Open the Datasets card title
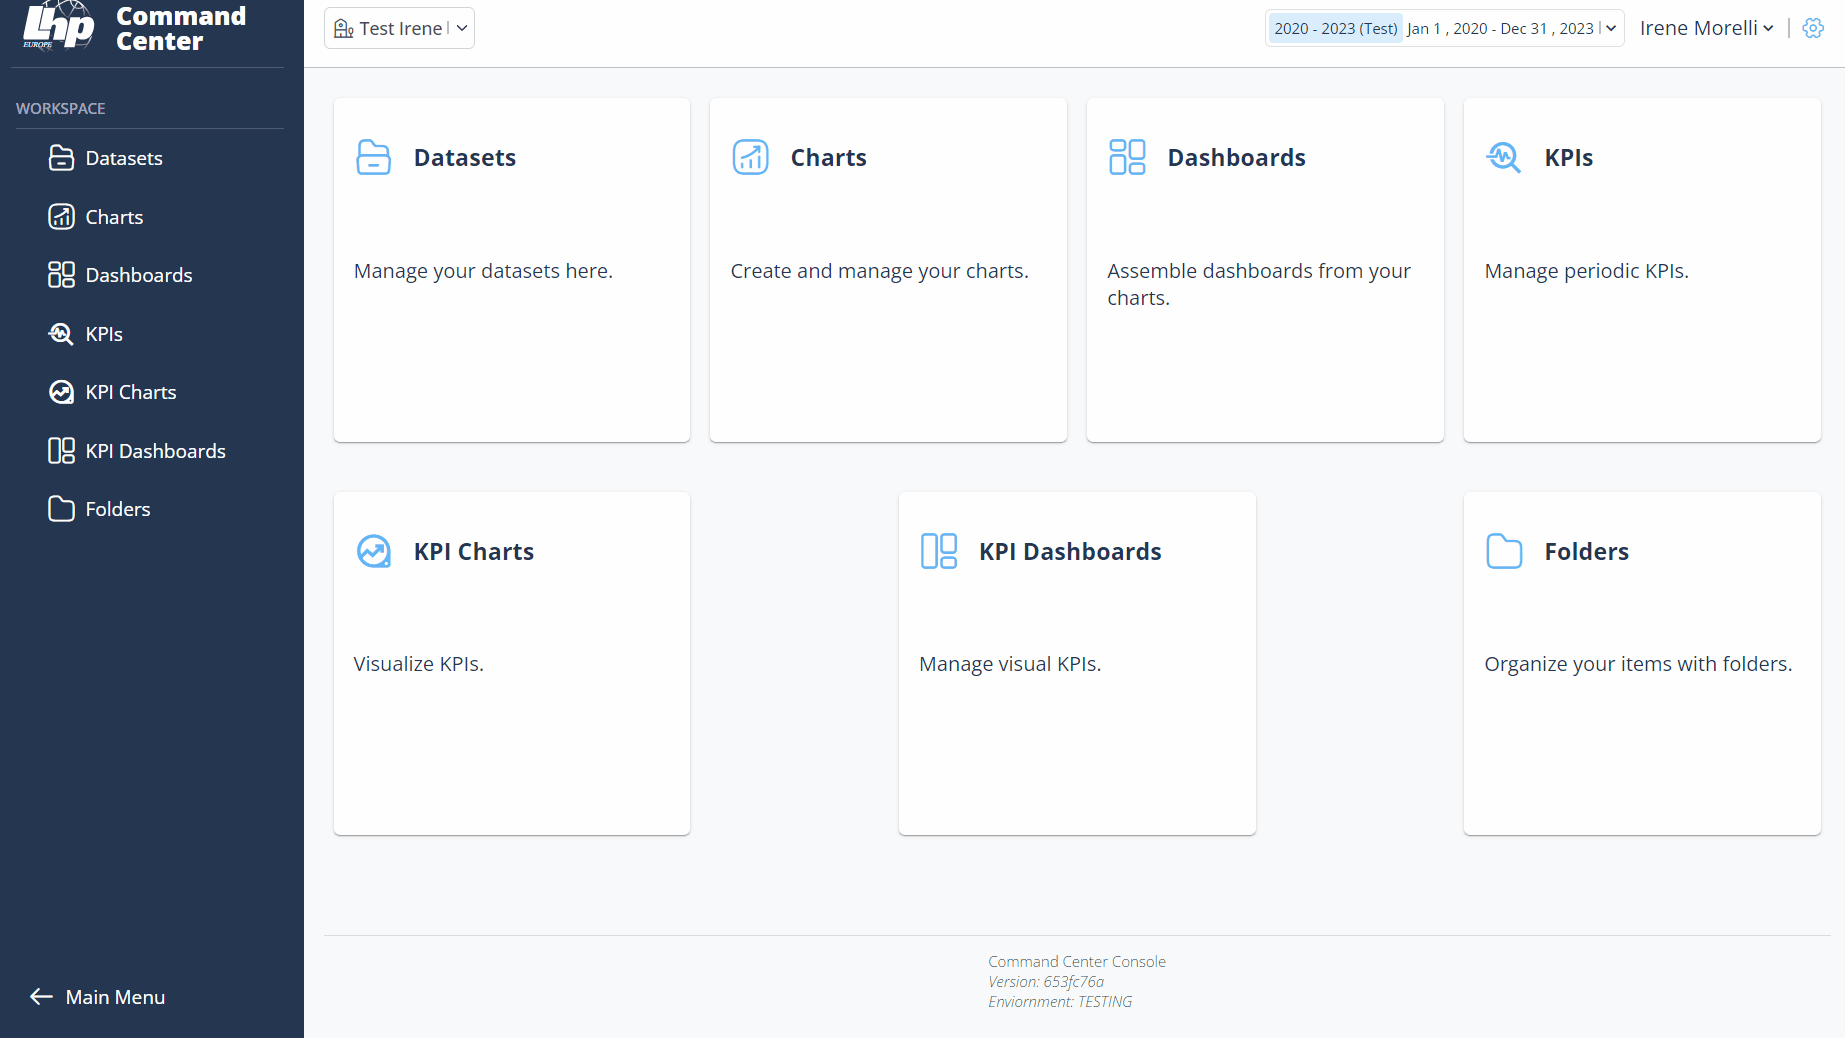The width and height of the screenshot is (1845, 1038). click(x=465, y=157)
